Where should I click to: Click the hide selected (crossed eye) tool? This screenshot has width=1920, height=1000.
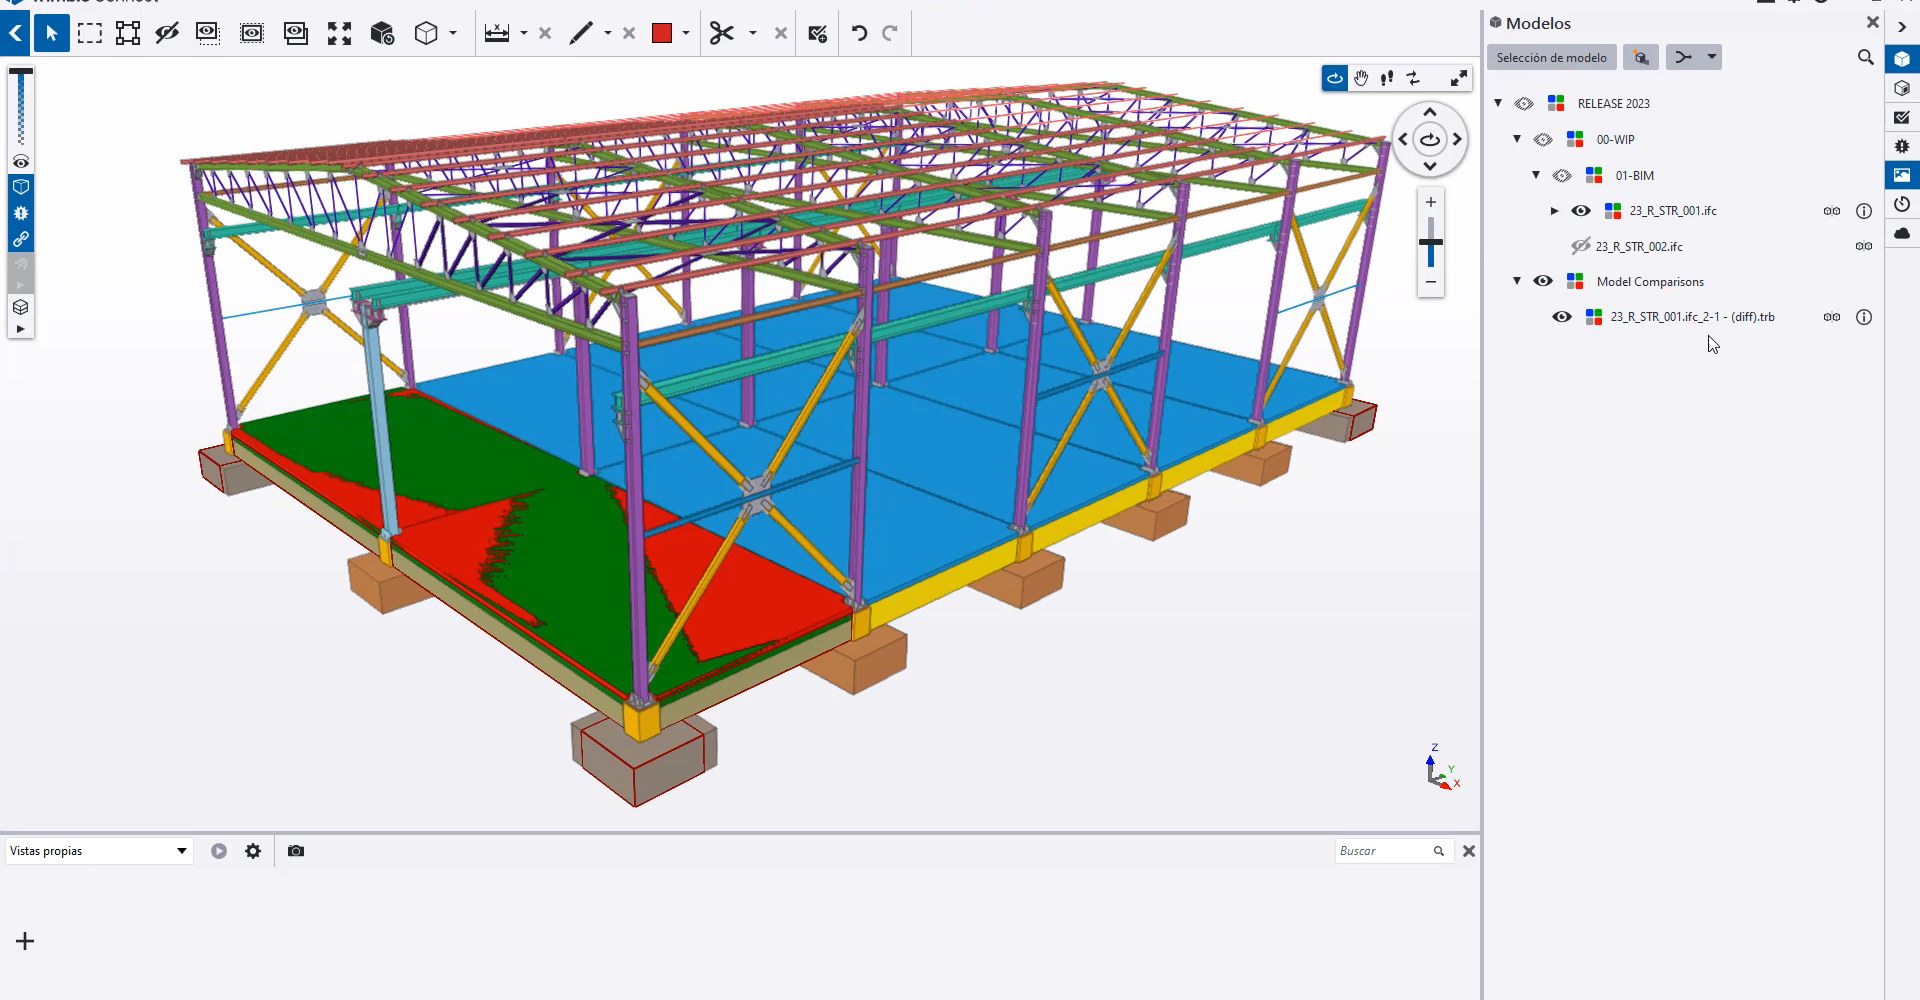(167, 34)
